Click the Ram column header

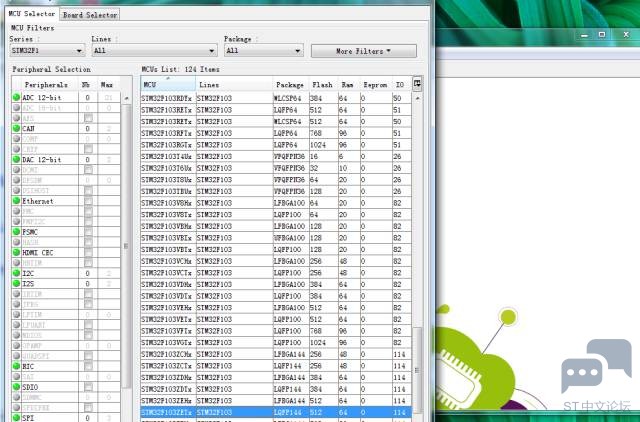pos(347,84)
